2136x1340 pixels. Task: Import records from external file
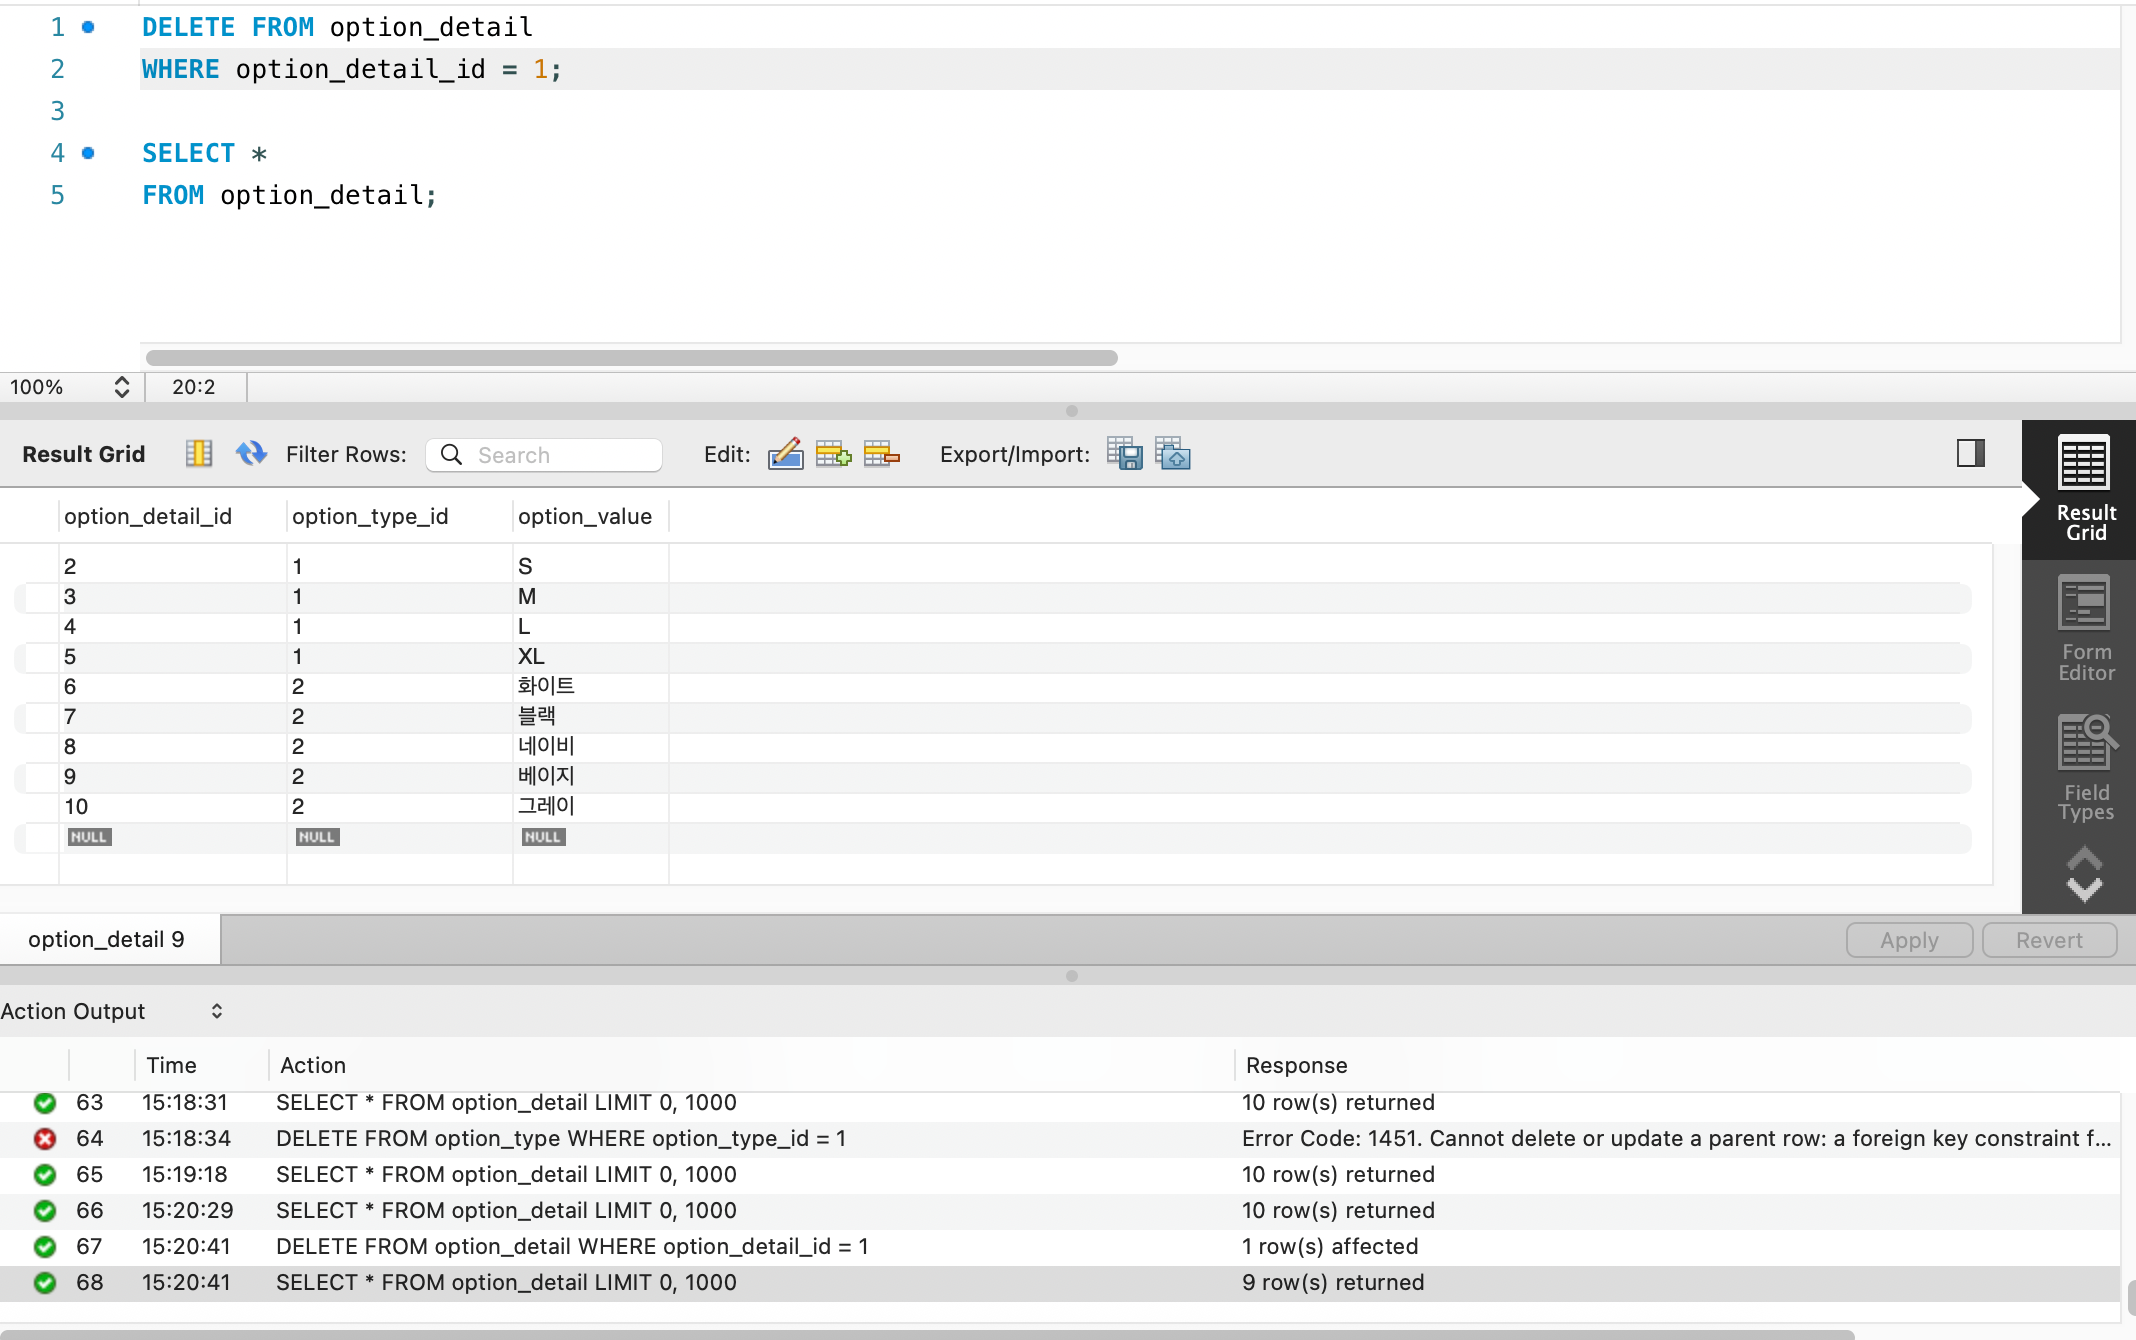pyautogui.click(x=1173, y=454)
